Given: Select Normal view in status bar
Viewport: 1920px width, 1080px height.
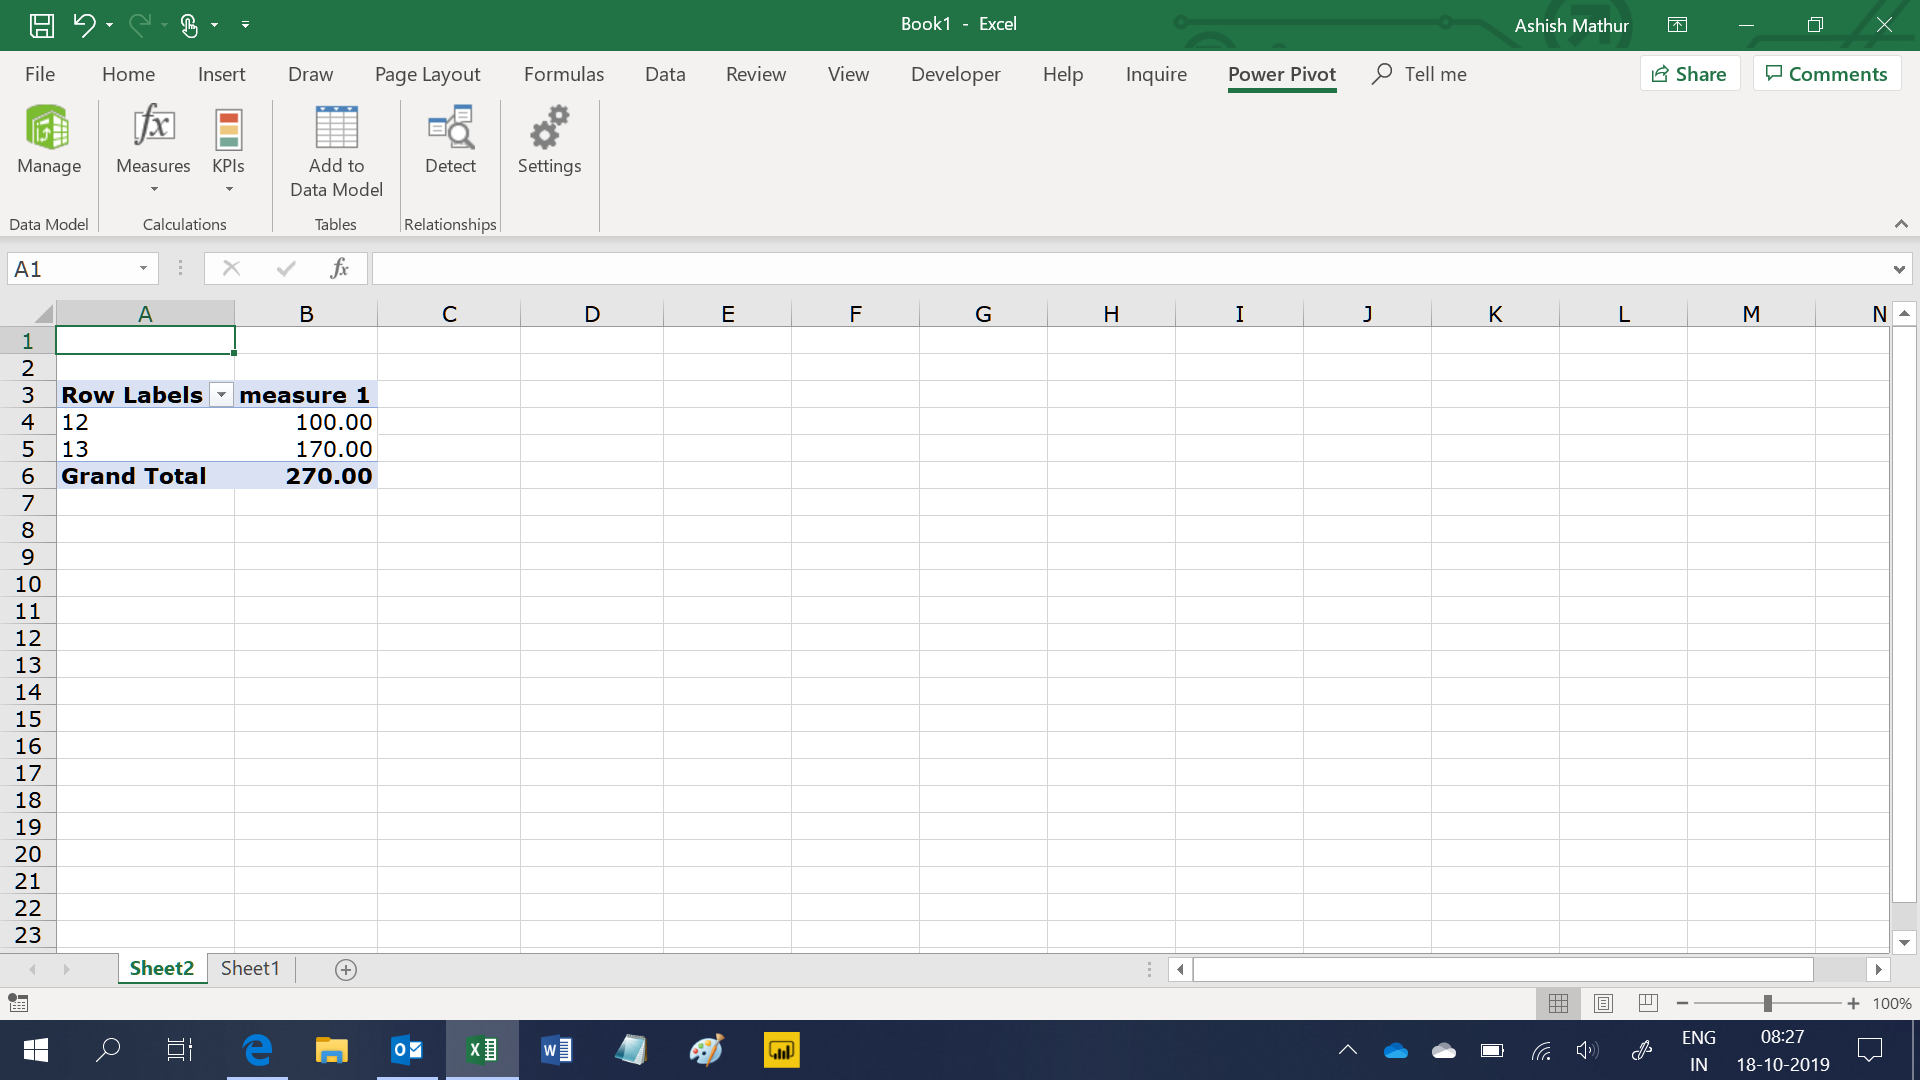Looking at the screenshot, I should pos(1558,1003).
